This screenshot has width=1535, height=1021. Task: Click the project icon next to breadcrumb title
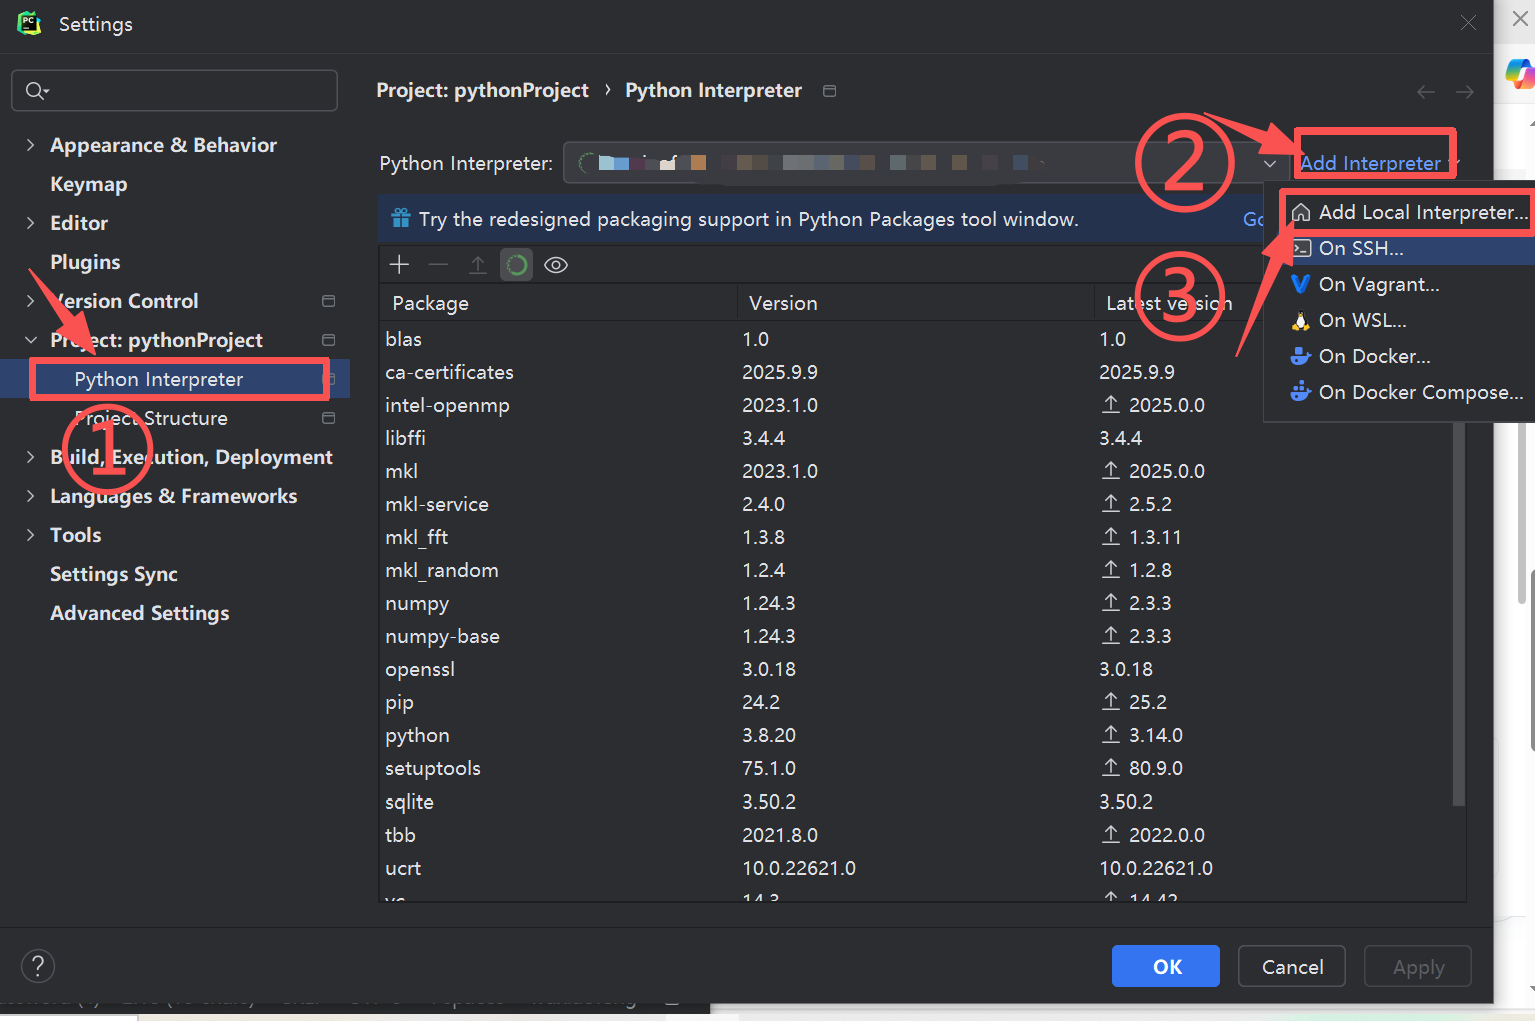829,91
